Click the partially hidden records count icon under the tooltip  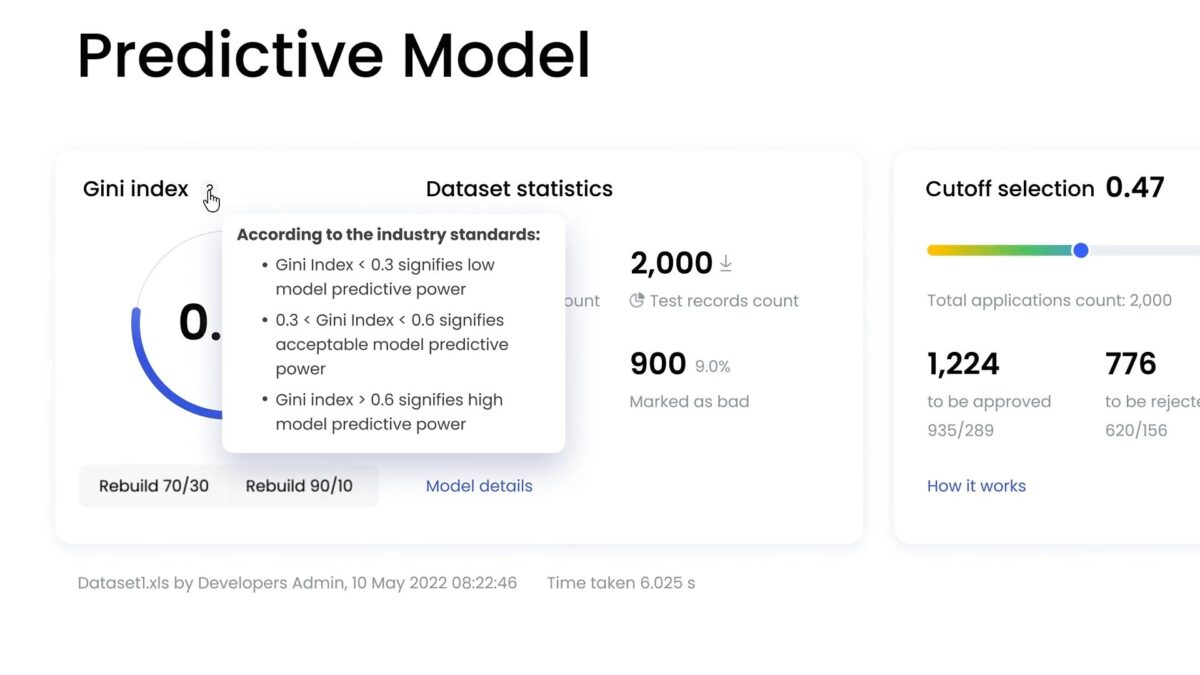[x=582, y=300]
